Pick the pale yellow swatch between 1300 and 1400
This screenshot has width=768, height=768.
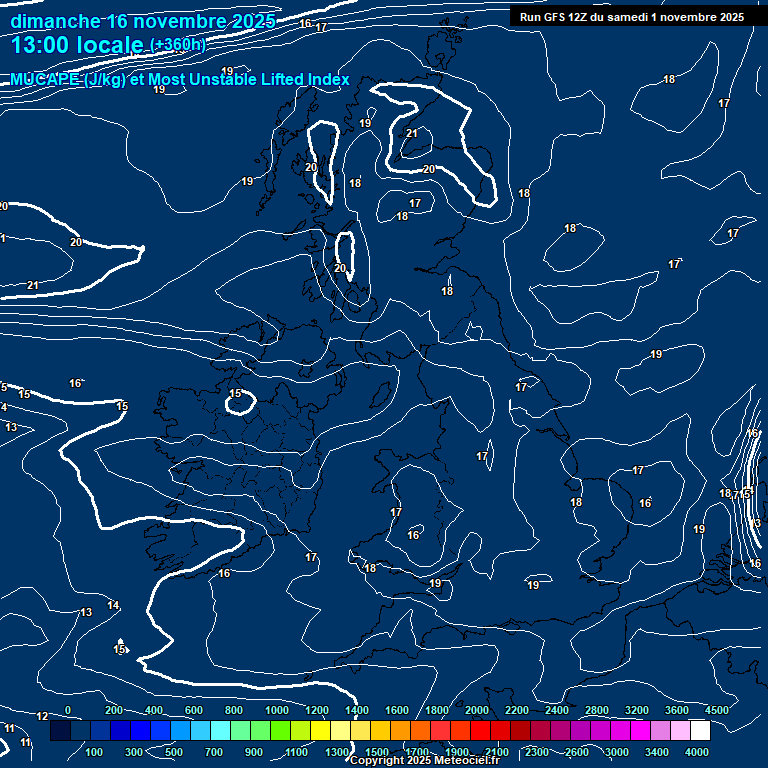click(x=341, y=730)
